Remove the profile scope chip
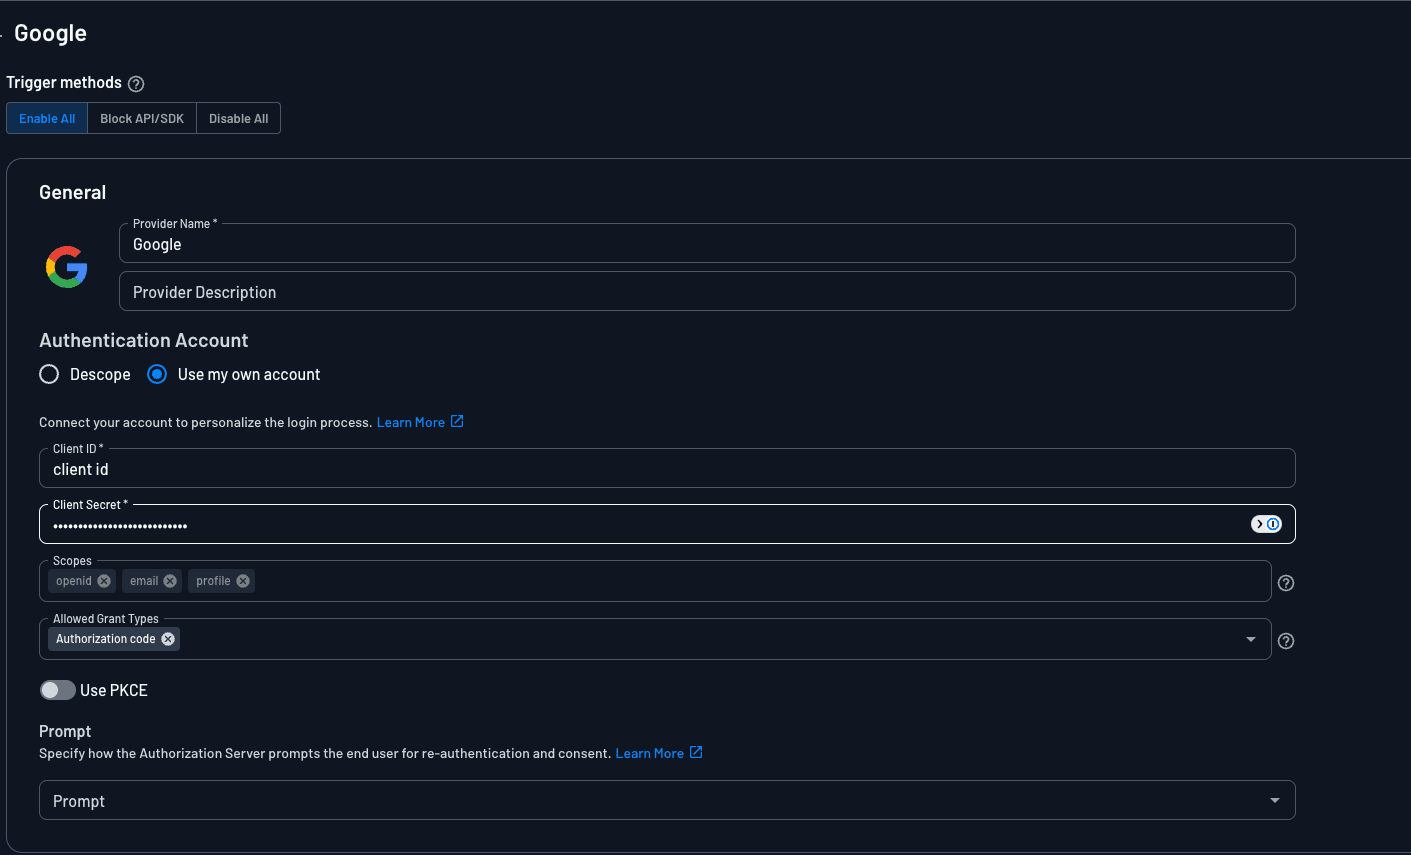Screen dimensions: 1411x855 [243, 581]
